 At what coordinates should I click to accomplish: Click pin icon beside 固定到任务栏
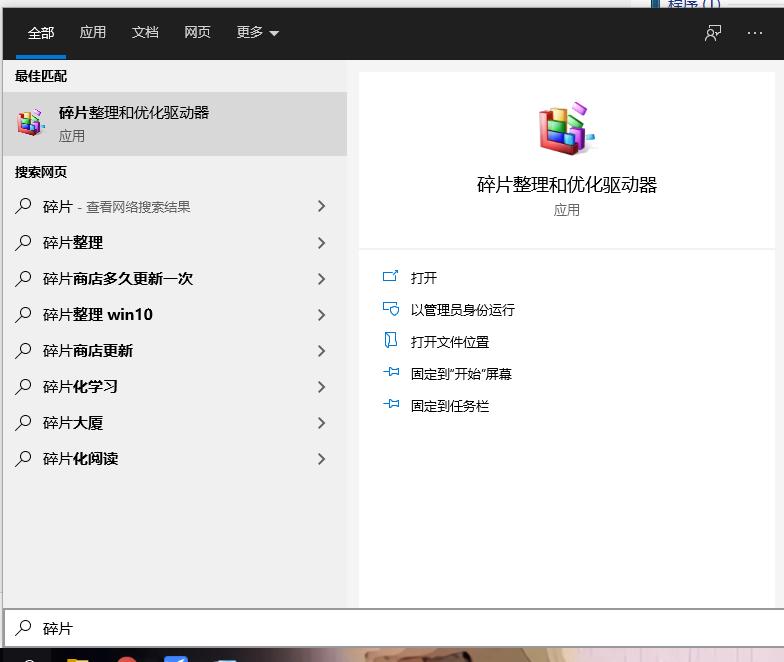pyautogui.click(x=391, y=404)
